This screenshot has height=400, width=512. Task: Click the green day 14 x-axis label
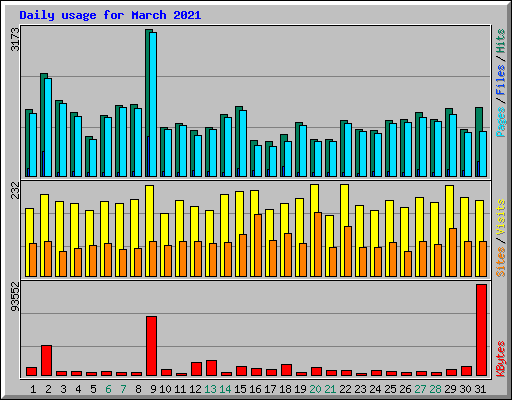[225, 389]
